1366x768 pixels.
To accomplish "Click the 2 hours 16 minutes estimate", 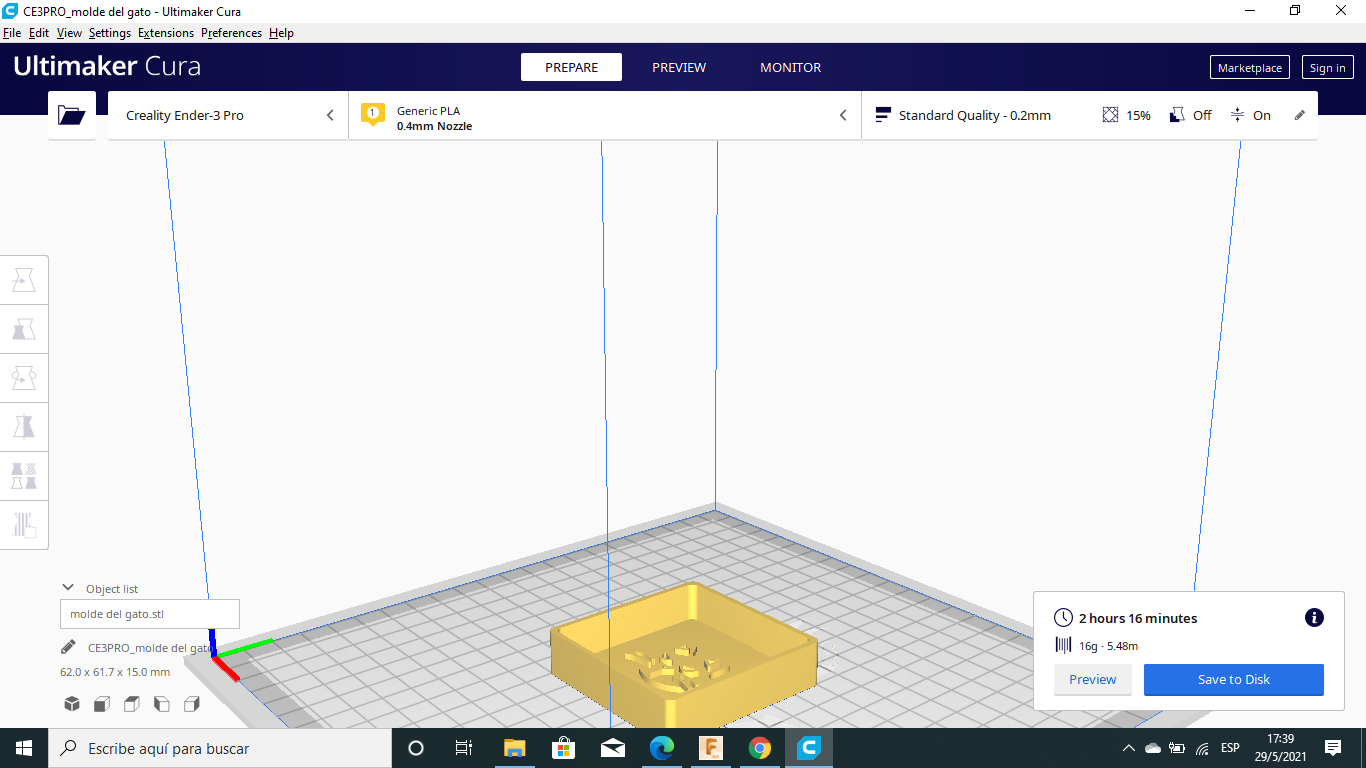I will (1138, 618).
